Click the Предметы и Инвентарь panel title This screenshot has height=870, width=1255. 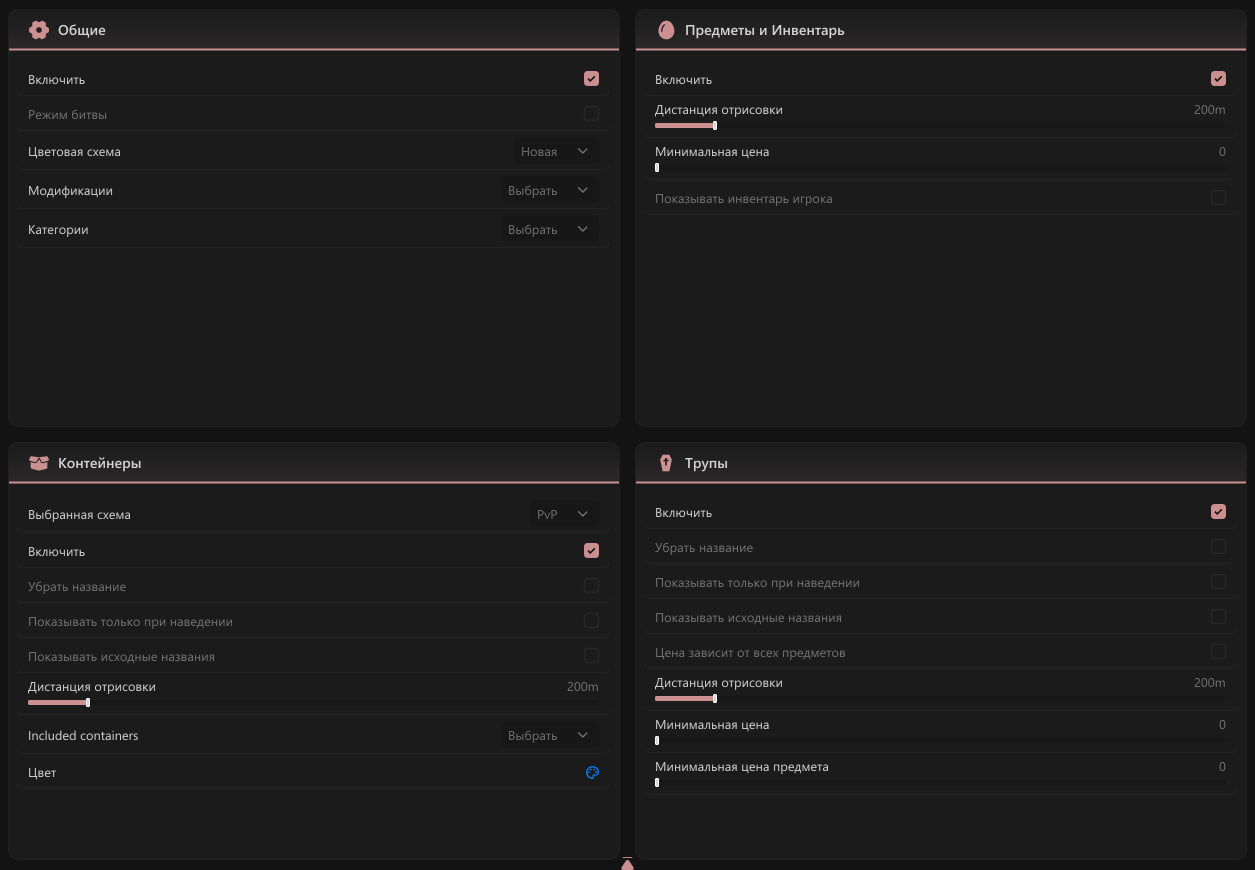765,30
